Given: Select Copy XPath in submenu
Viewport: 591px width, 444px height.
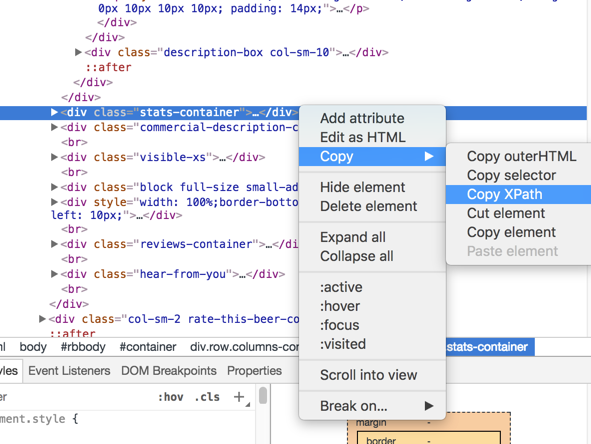Looking at the screenshot, I should pyautogui.click(x=518, y=194).
